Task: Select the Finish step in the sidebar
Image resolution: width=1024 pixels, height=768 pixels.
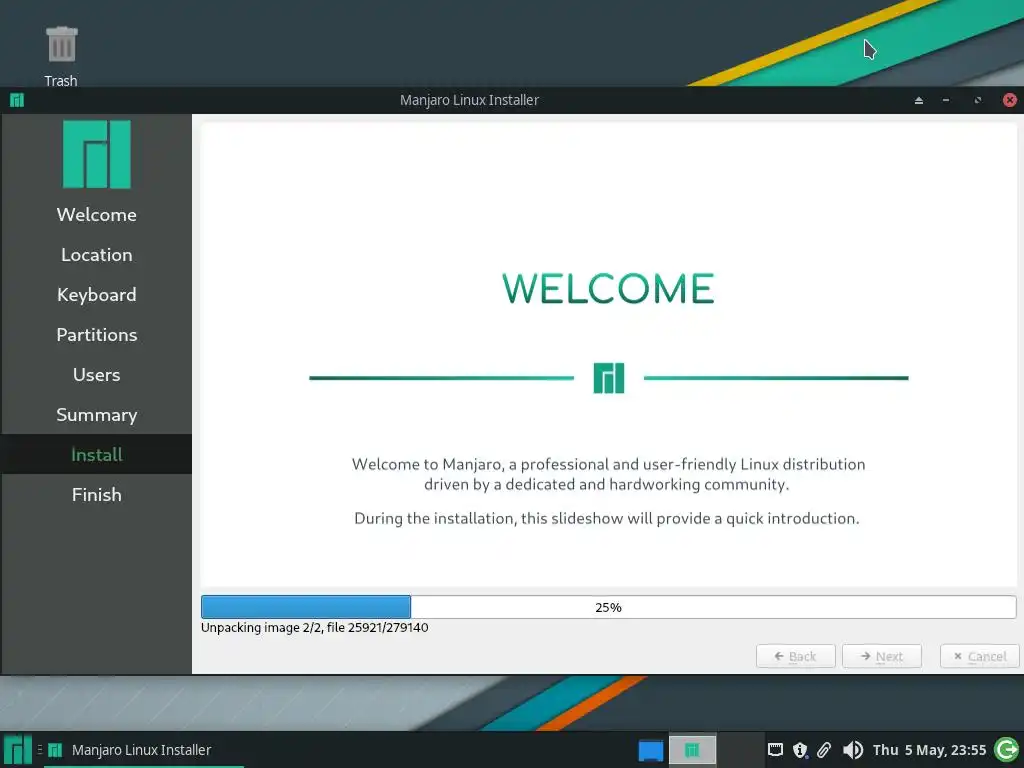Action: point(97,494)
